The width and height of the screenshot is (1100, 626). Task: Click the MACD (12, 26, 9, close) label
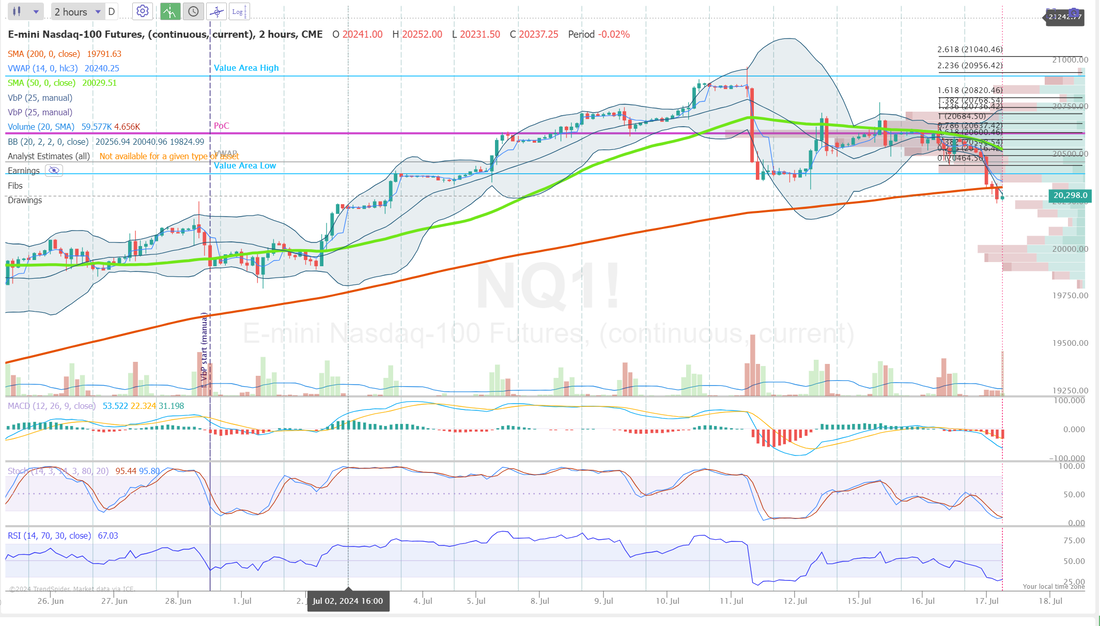(x=51, y=406)
